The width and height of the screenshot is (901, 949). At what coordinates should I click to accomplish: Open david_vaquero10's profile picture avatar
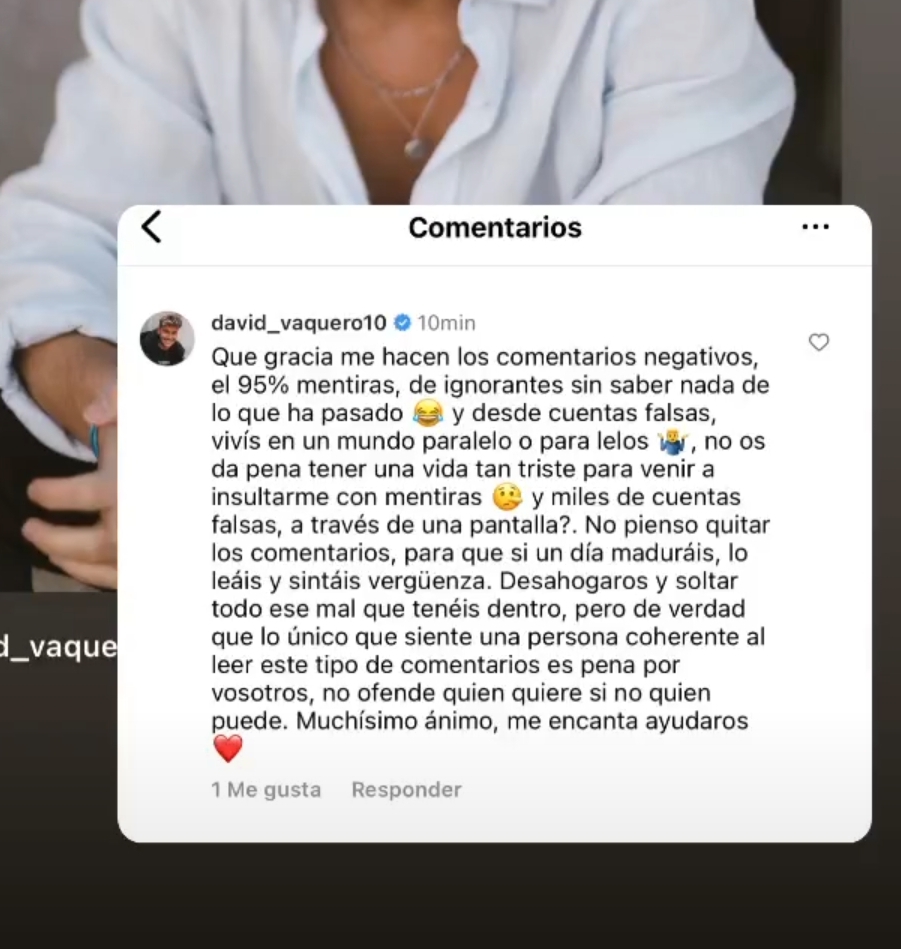pyautogui.click(x=167, y=339)
